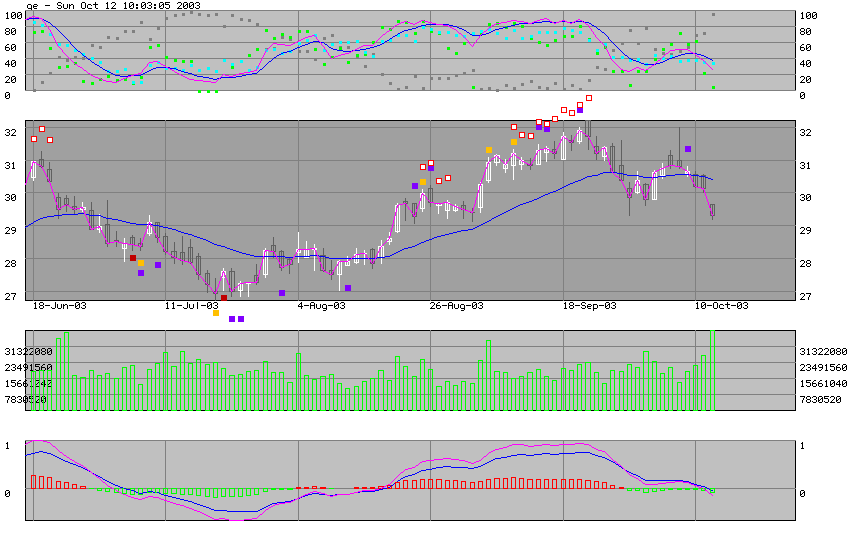This screenshot has width=860, height=550.
Task: Click the 4-Aug-03 date label
Action: tap(324, 305)
